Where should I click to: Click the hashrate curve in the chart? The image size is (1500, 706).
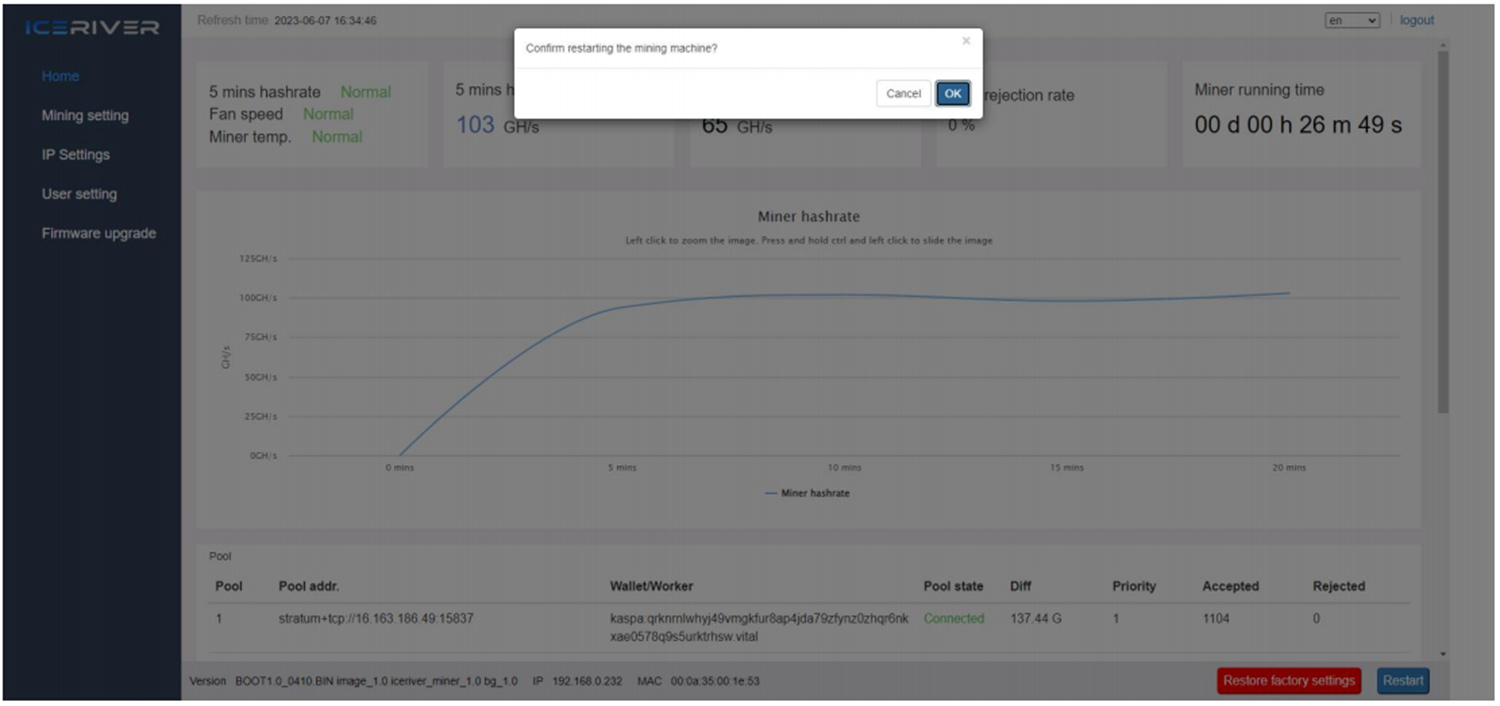point(845,295)
